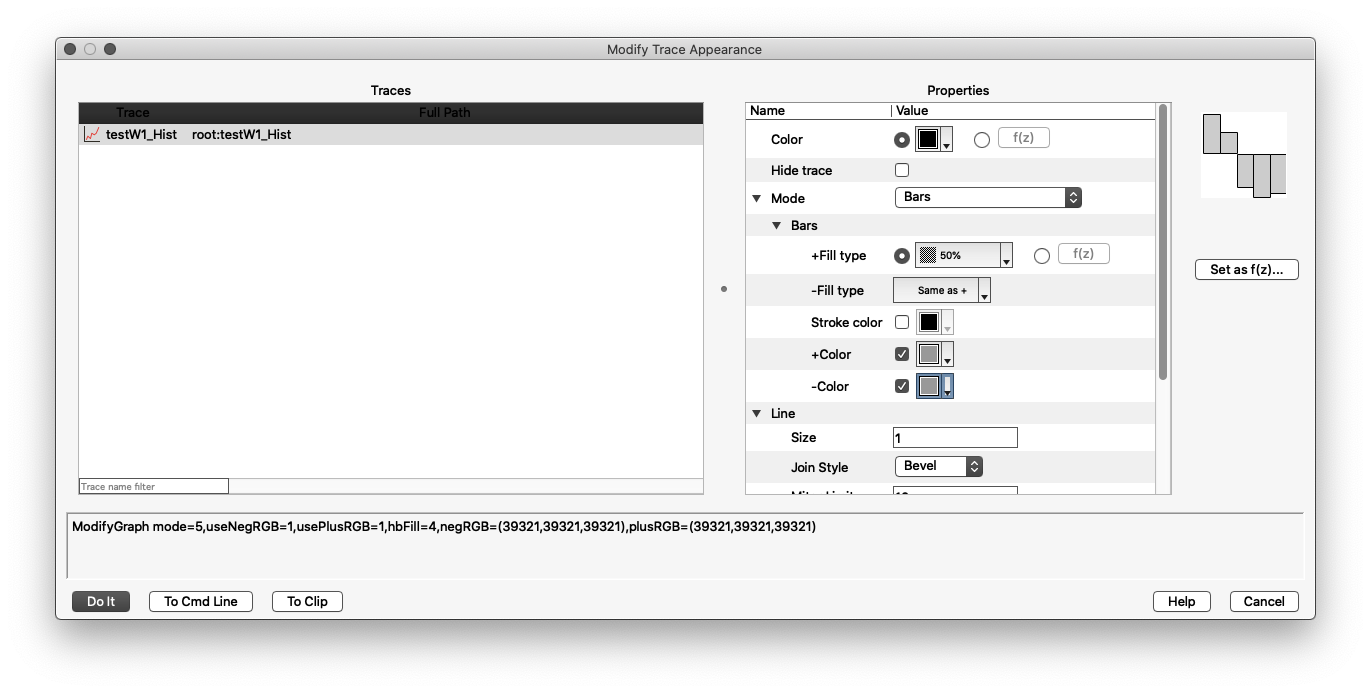Click the Set as f(z)... button
Viewport: 1371px width, 693px height.
[x=1247, y=269]
